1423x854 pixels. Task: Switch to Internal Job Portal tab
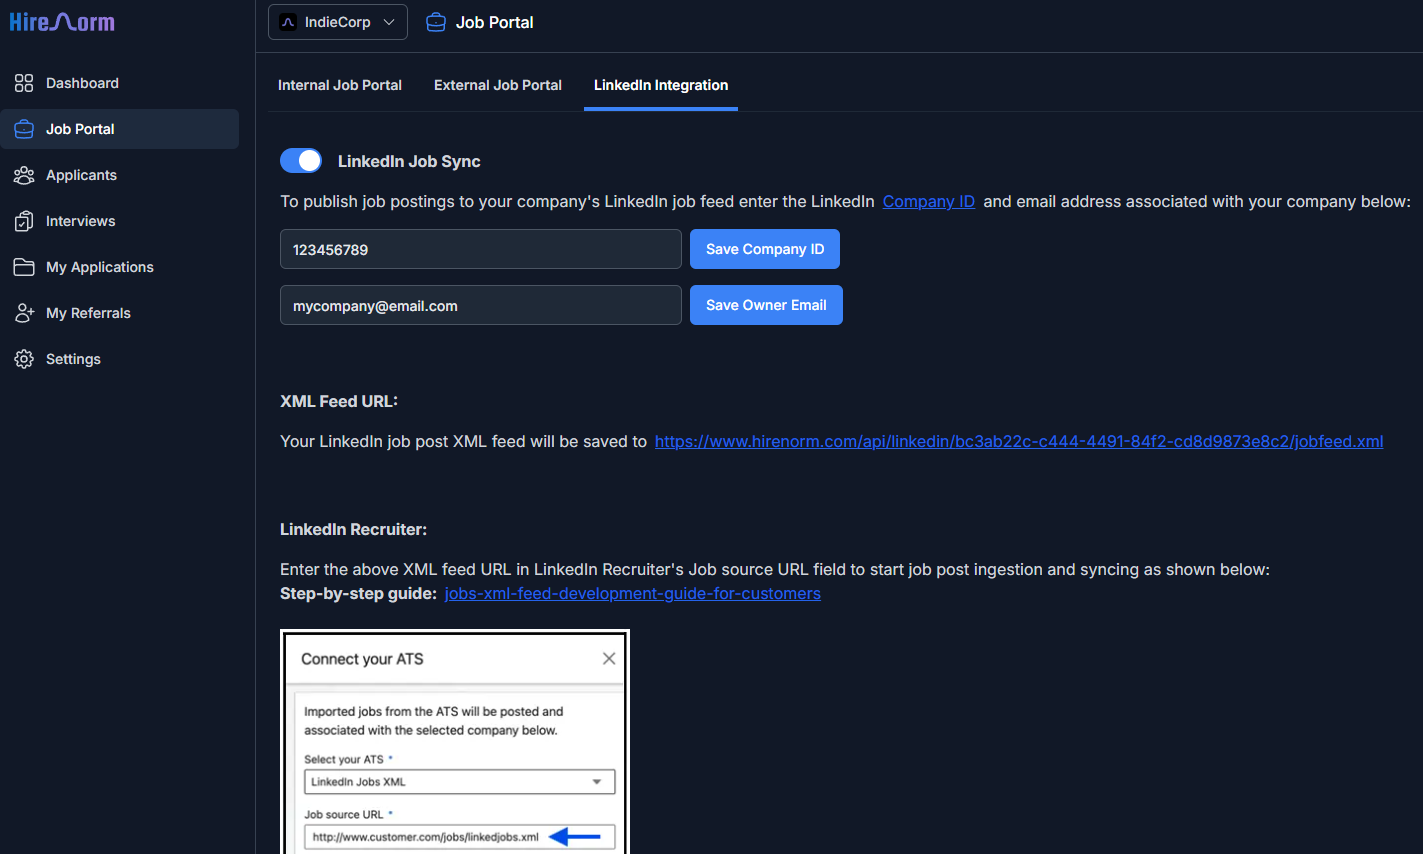pyautogui.click(x=340, y=85)
